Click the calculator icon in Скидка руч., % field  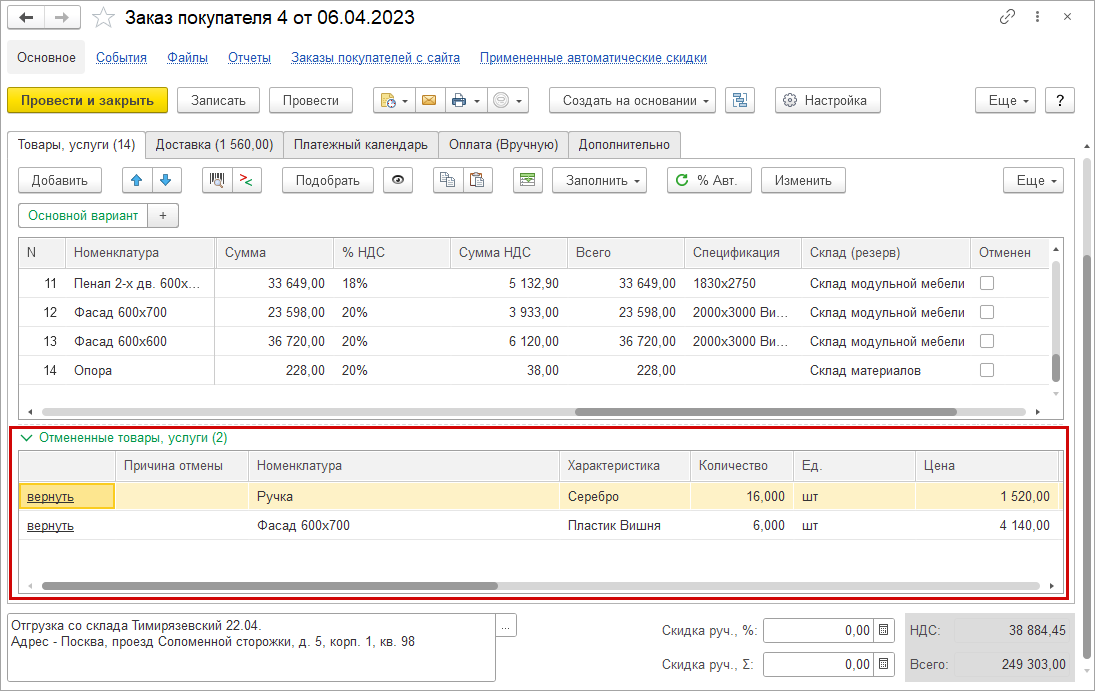coord(883,630)
